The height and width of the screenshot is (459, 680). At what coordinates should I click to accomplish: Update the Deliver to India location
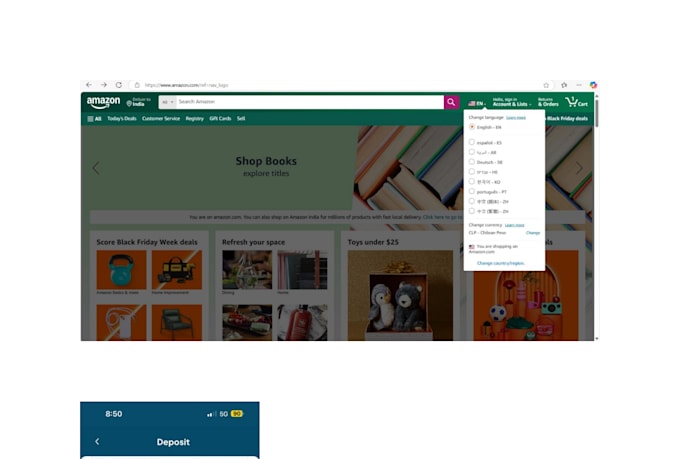point(138,102)
